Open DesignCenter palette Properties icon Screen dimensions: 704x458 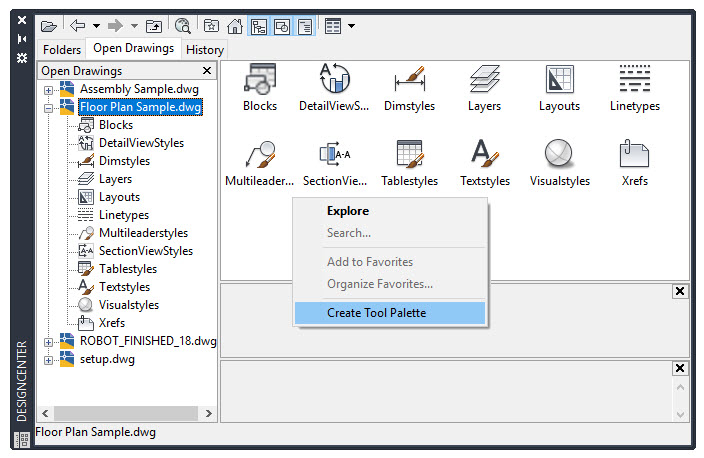pos(22,58)
